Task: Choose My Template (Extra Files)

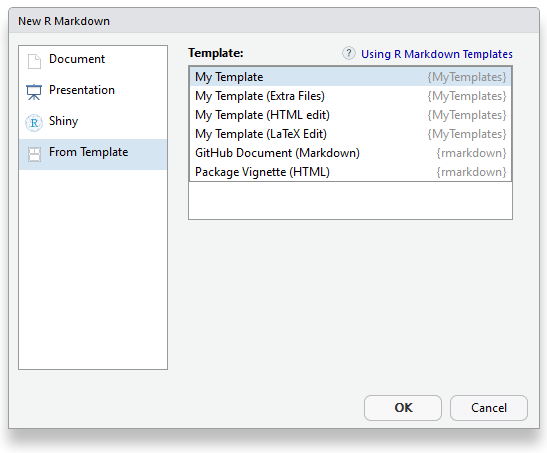Action: [x=351, y=96]
